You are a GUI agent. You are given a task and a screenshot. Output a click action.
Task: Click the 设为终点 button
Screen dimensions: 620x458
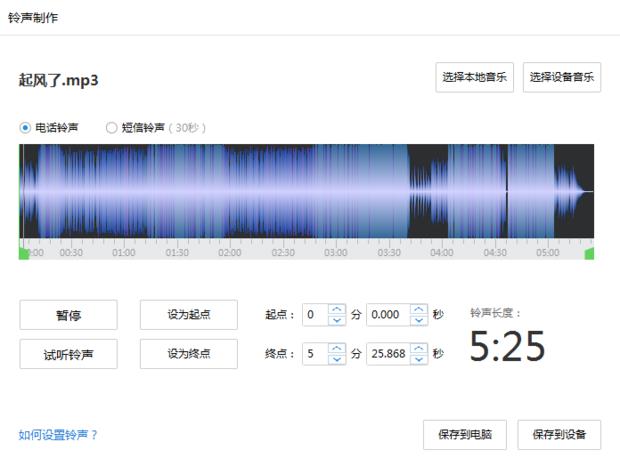pos(188,354)
